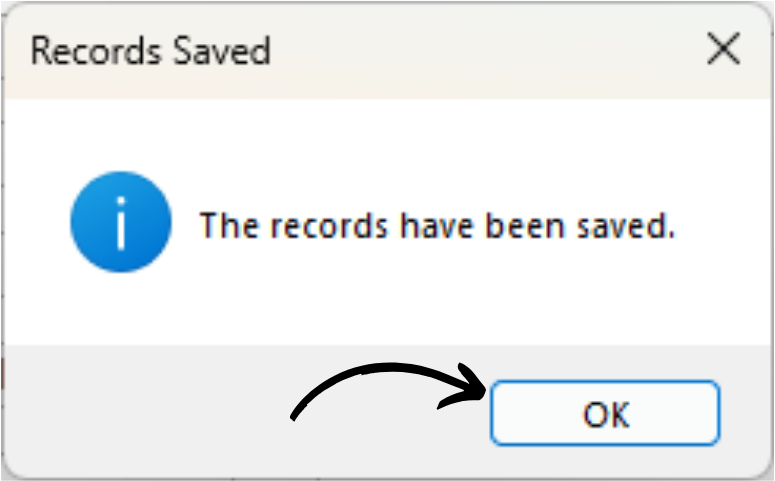Acknowledge the notification by clicking OK
The image size is (775, 481).
(x=605, y=413)
